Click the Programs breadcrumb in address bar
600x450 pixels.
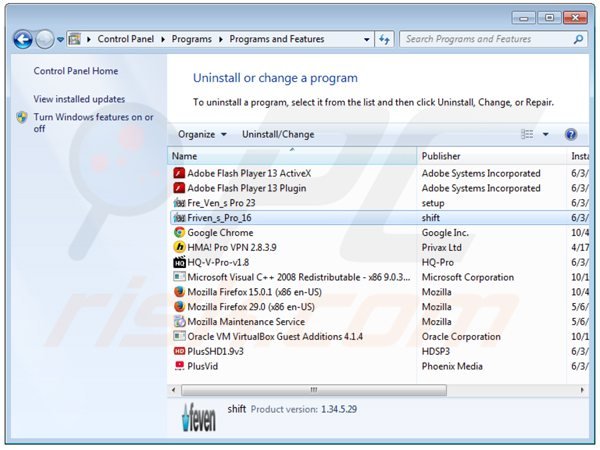click(x=190, y=39)
